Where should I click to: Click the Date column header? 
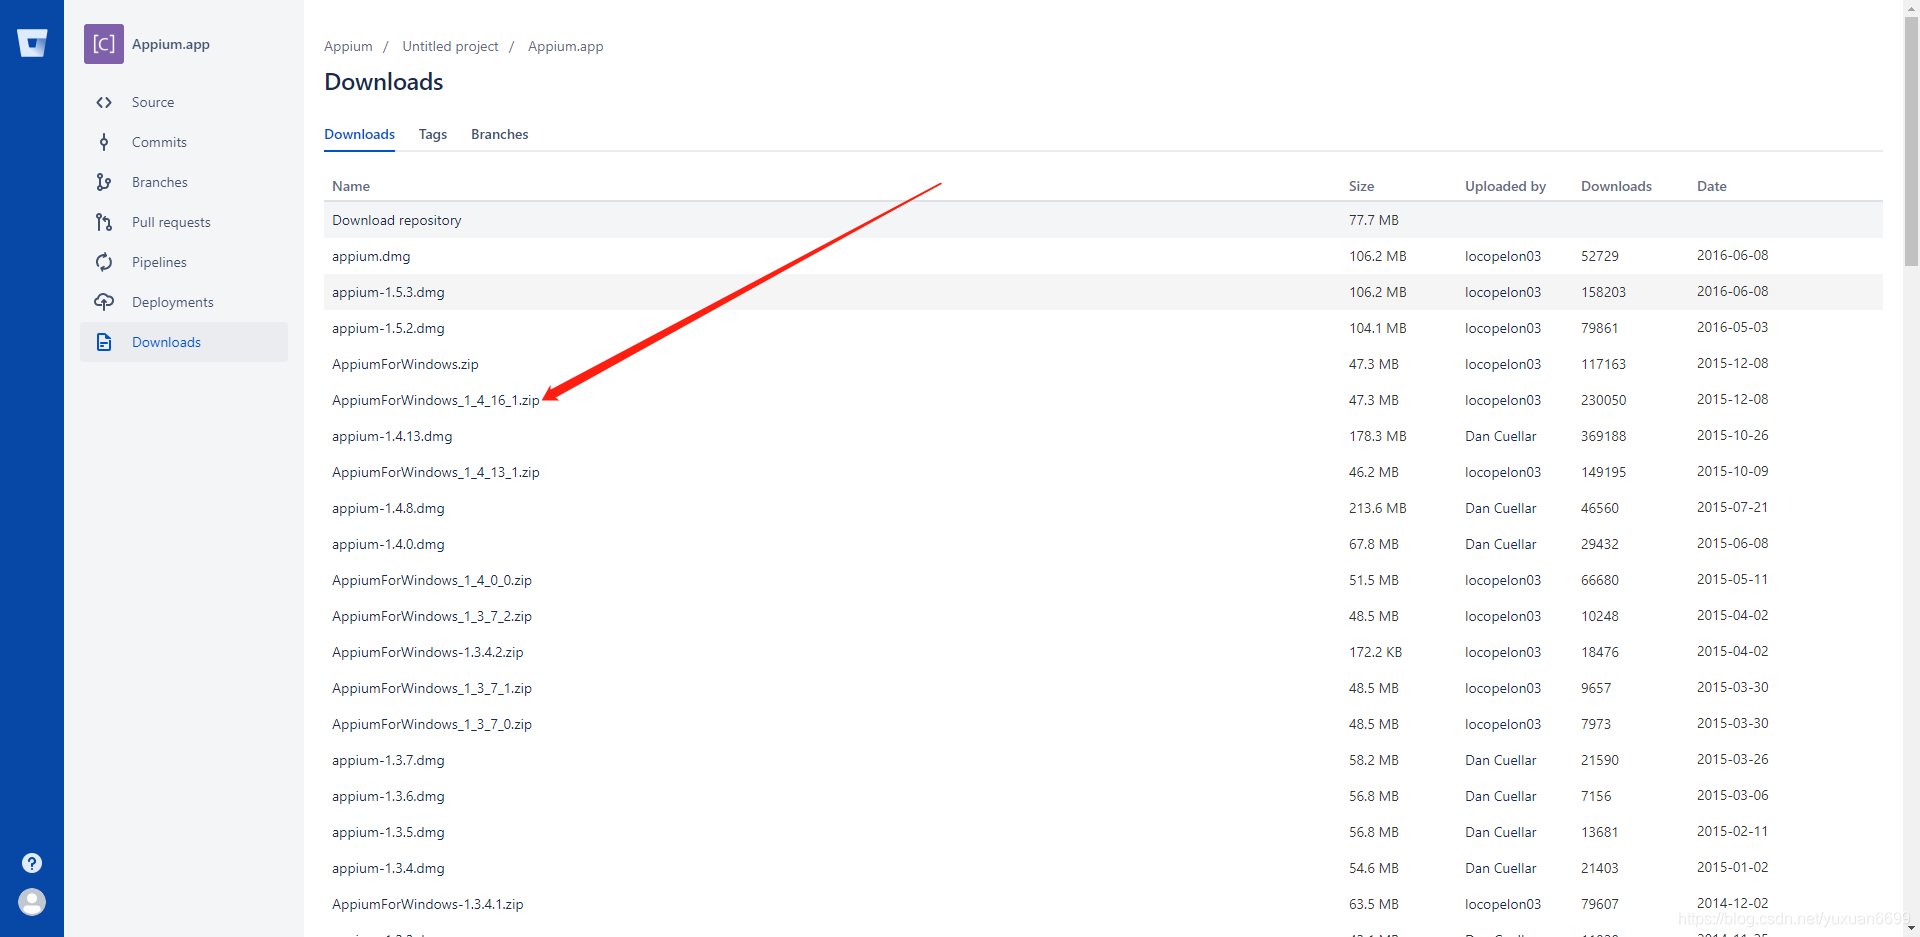click(x=1712, y=186)
